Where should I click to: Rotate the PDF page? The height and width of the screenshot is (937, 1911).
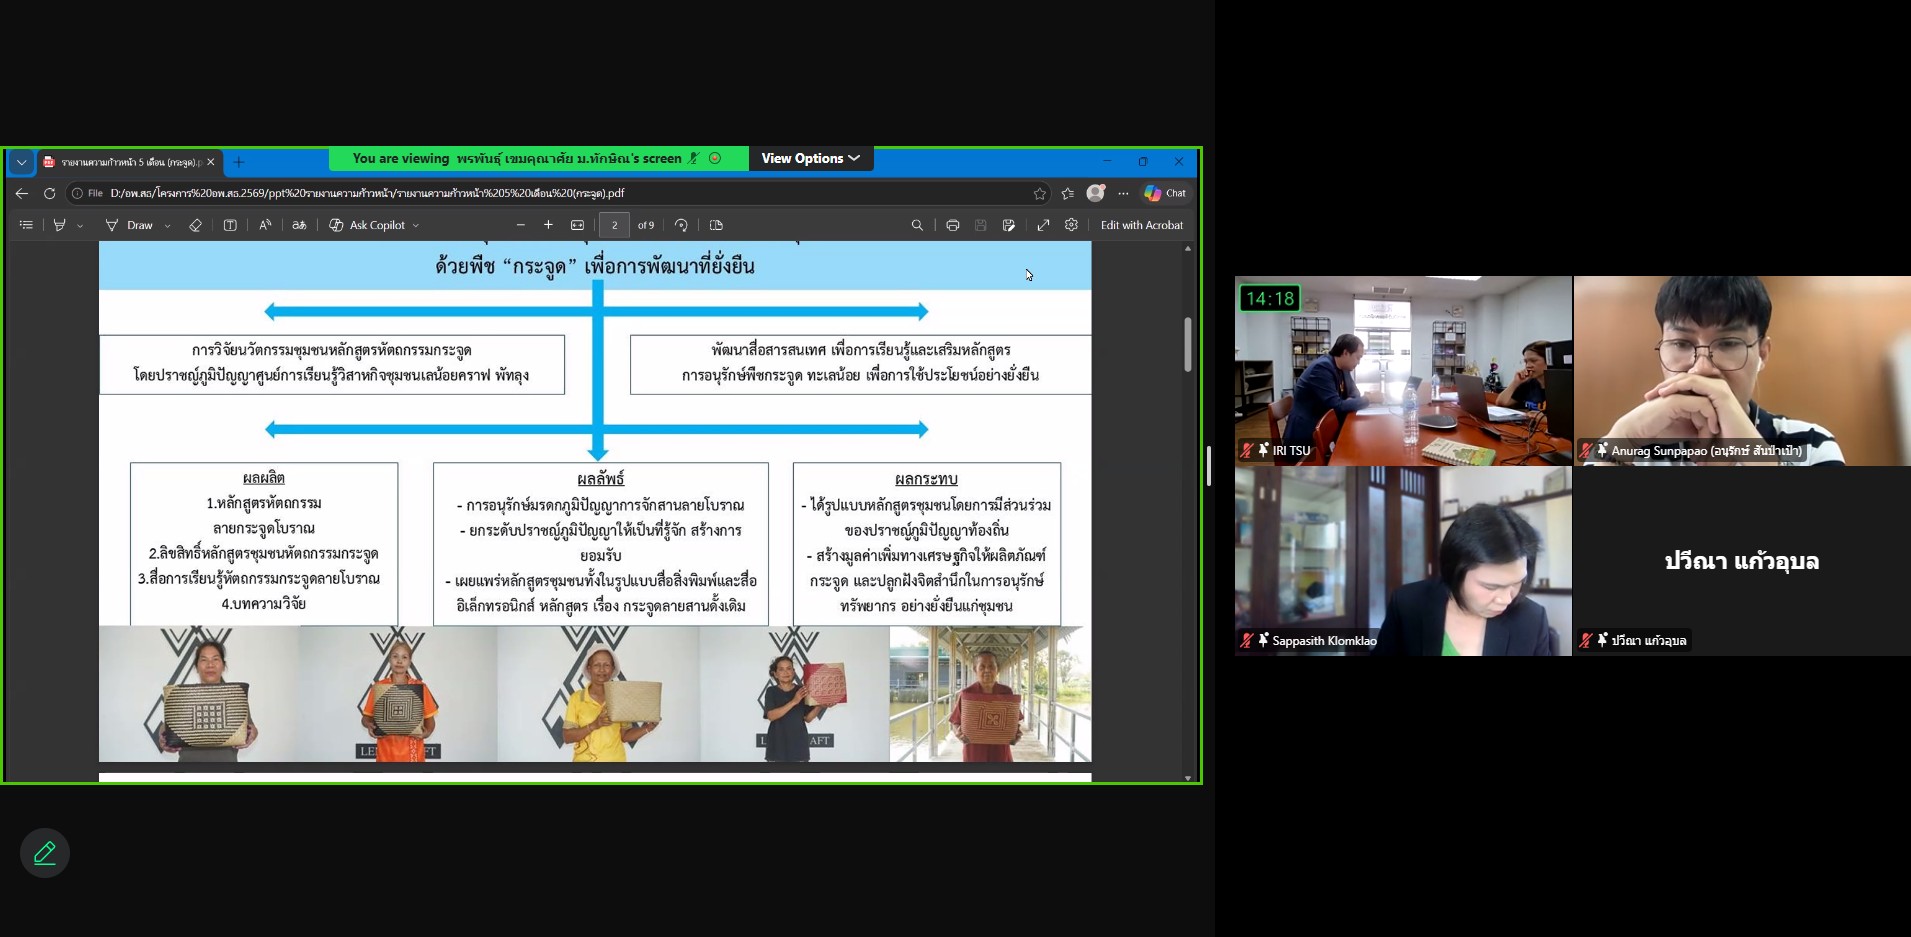(681, 225)
